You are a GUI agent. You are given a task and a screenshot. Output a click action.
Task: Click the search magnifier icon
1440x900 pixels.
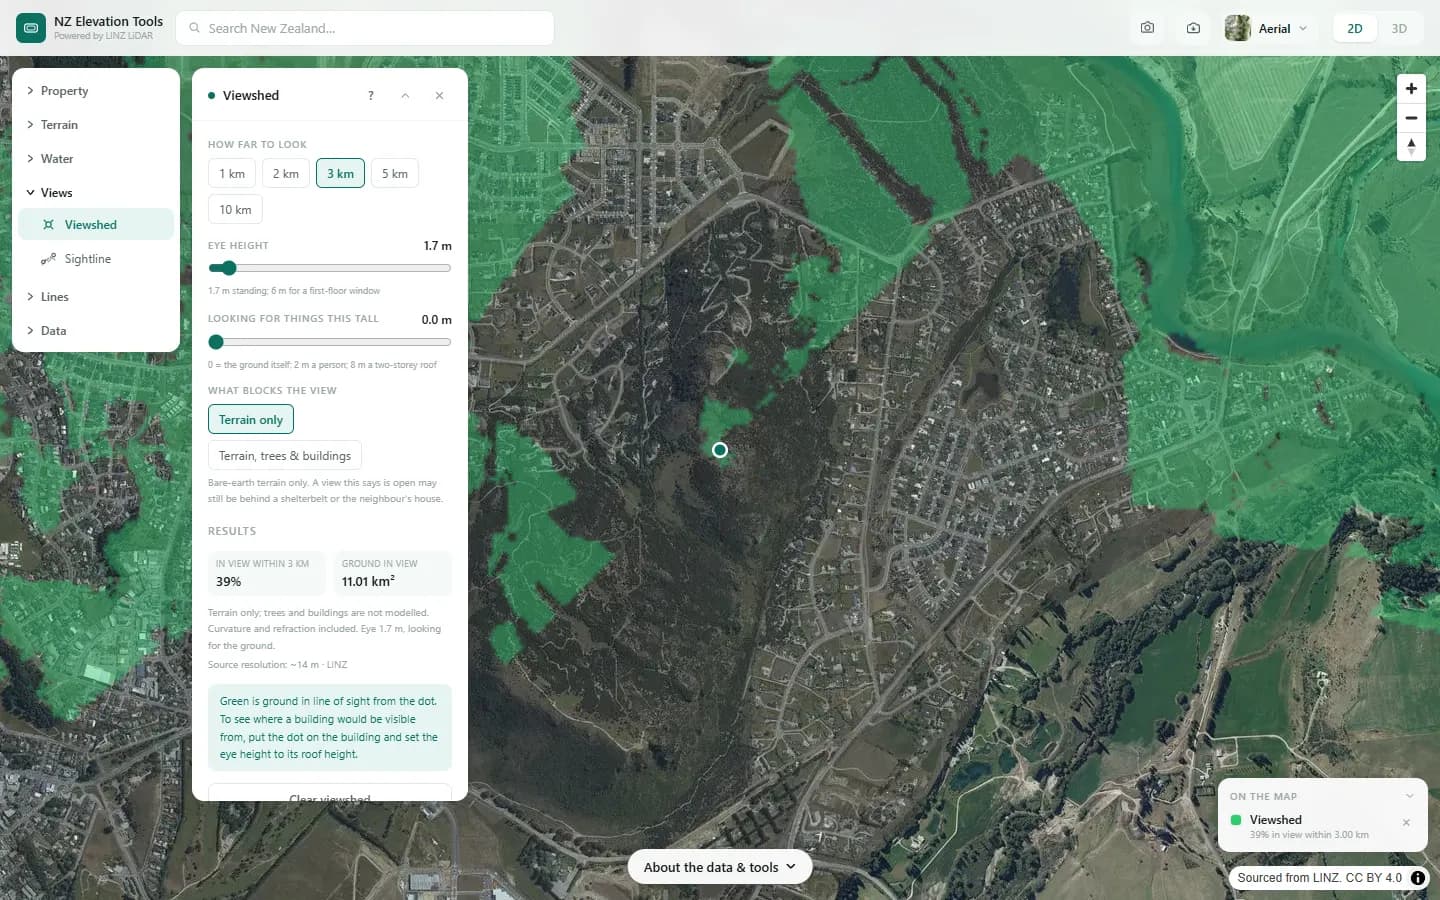(195, 28)
